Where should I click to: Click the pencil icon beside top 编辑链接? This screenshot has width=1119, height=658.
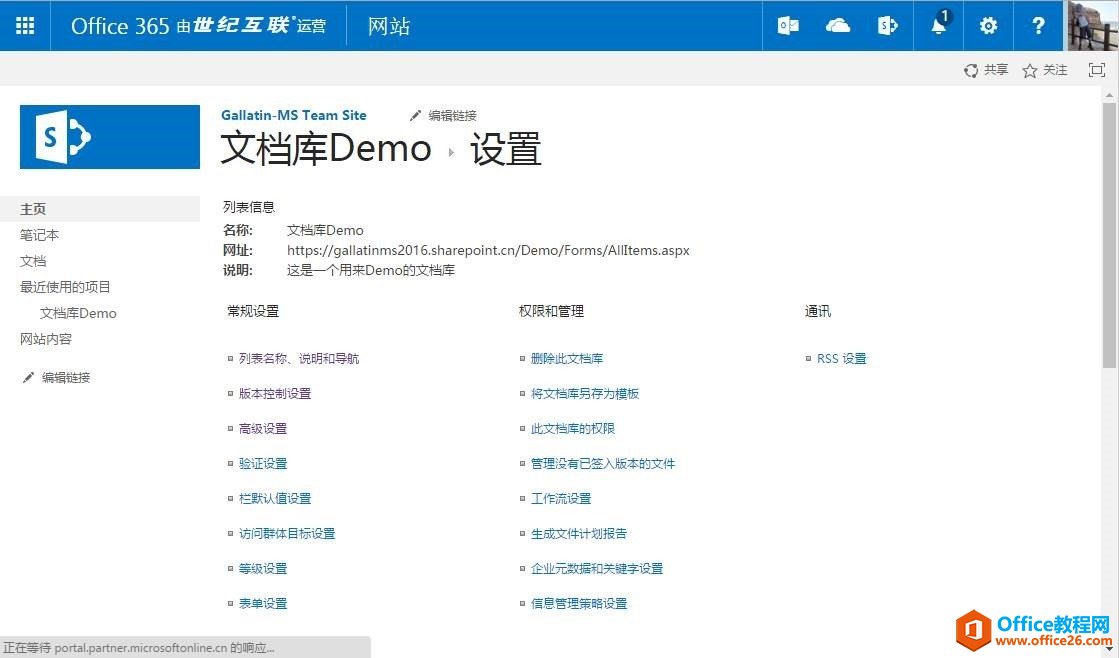415,116
